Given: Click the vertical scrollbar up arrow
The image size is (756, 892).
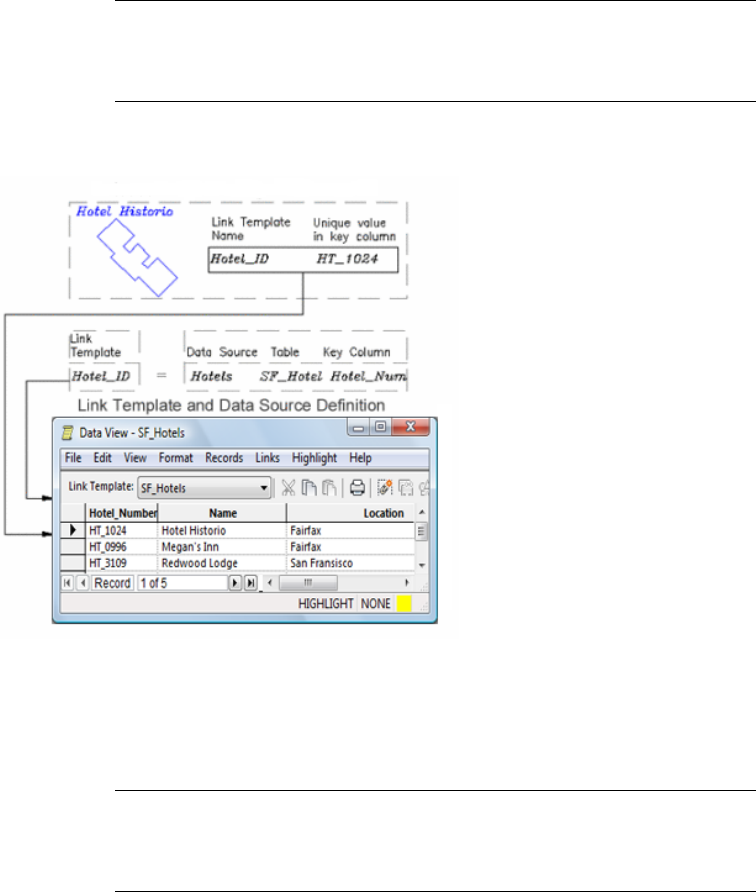Looking at the screenshot, I should click(422, 513).
